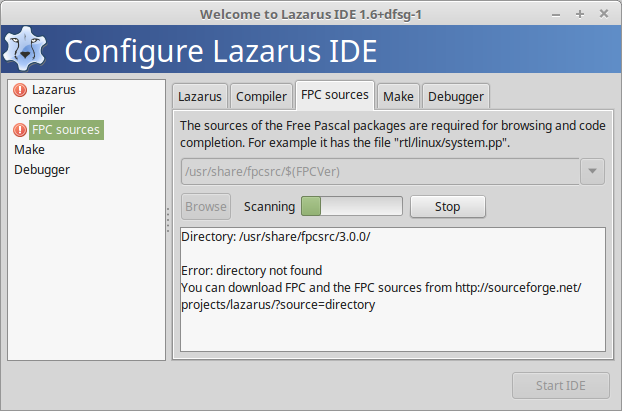Minimize the Lazarus welcome window
Viewport: 622px width, 411px height.
(x=556, y=15)
